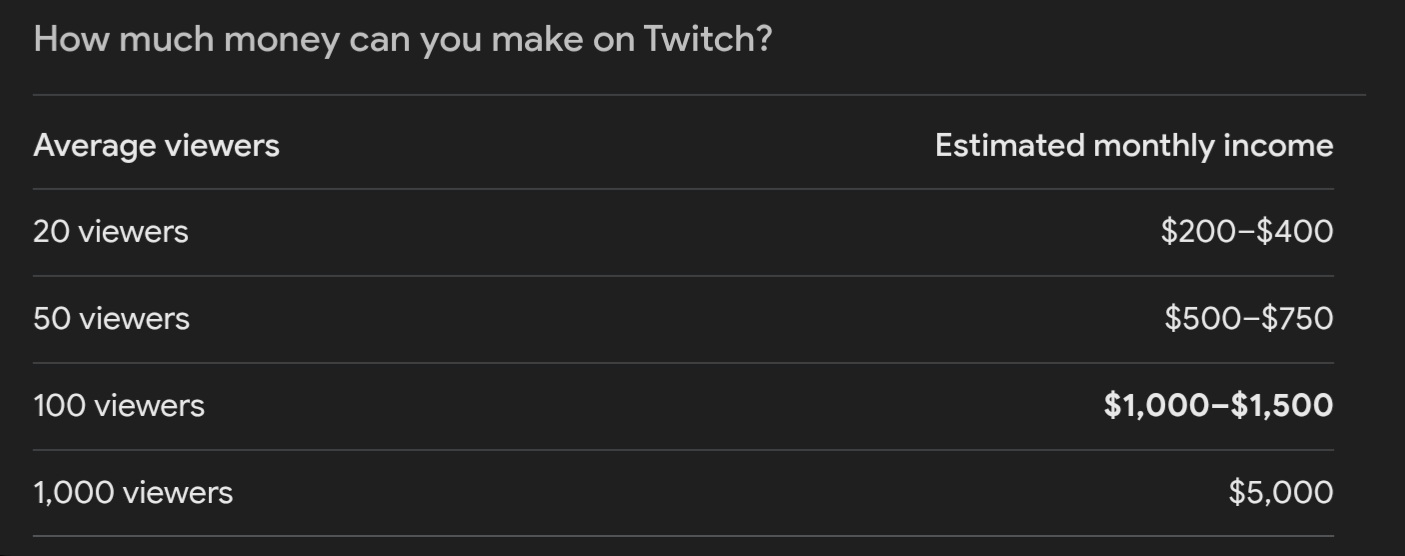Click the $5,000 income value
Viewport: 1405px width, 556px height.
pos(1280,493)
